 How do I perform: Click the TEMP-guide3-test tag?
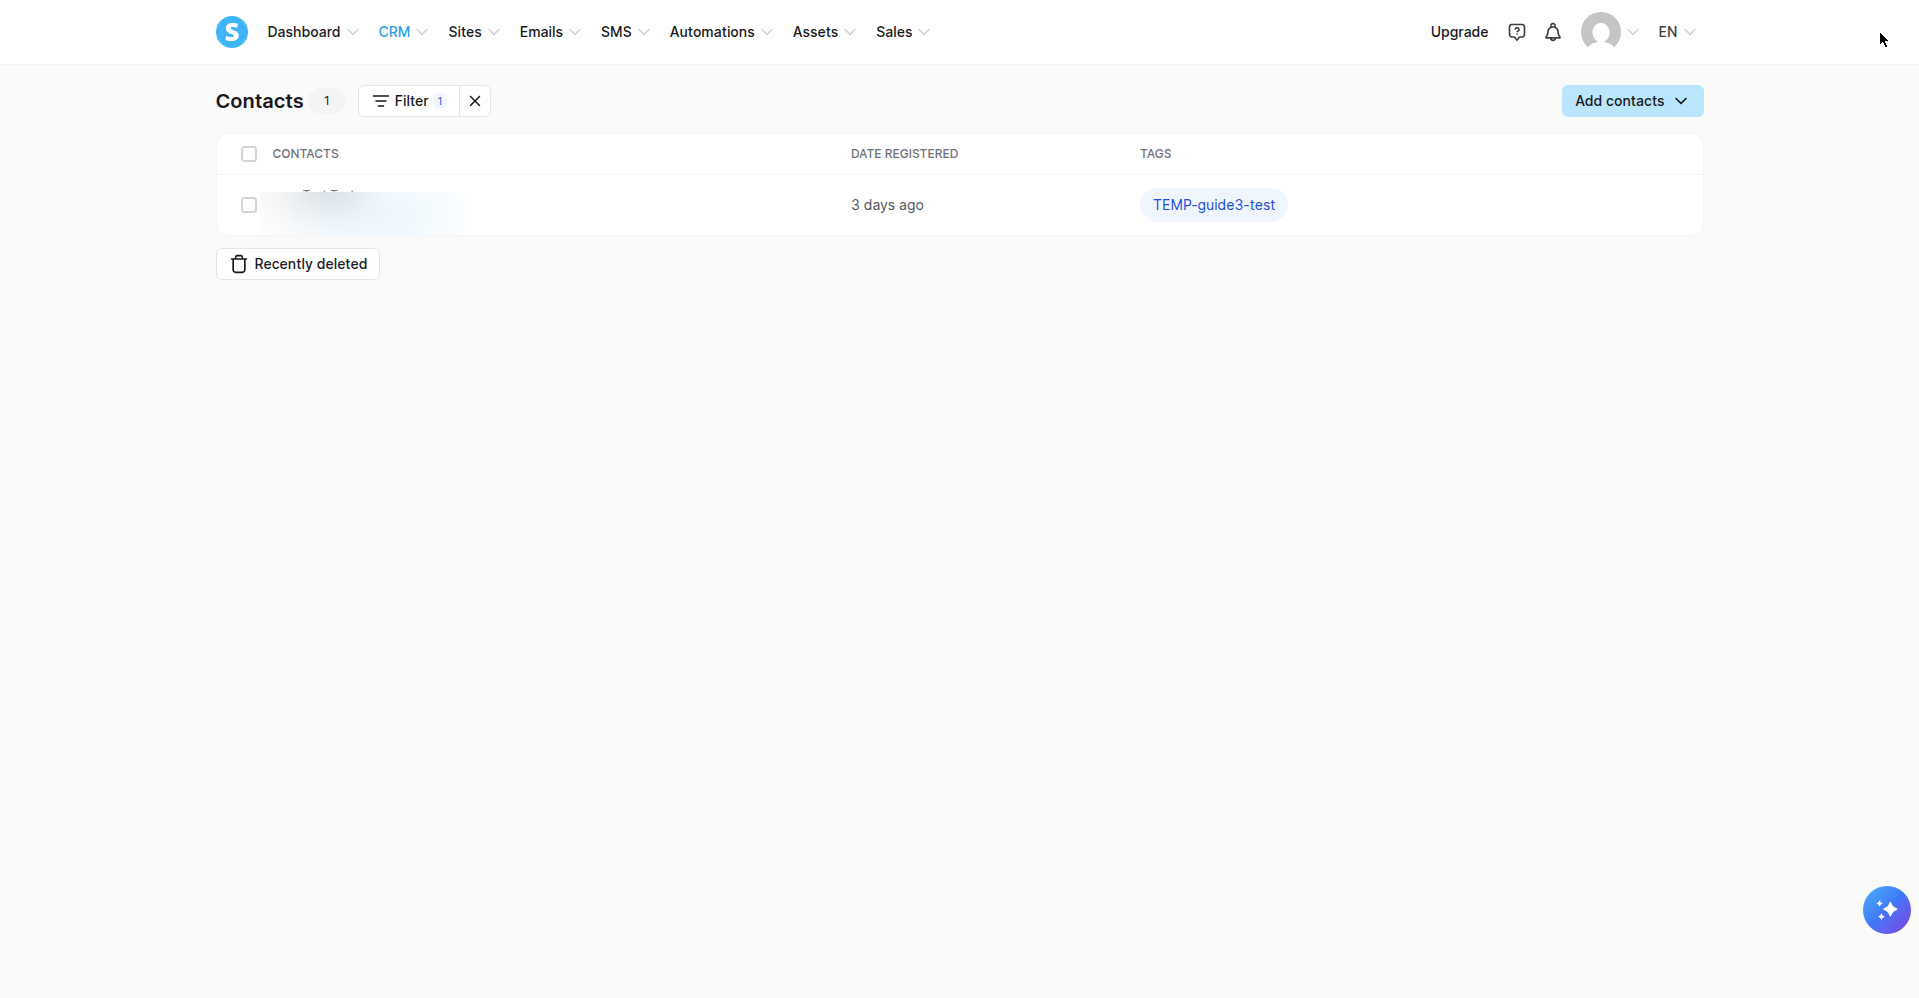pos(1214,205)
